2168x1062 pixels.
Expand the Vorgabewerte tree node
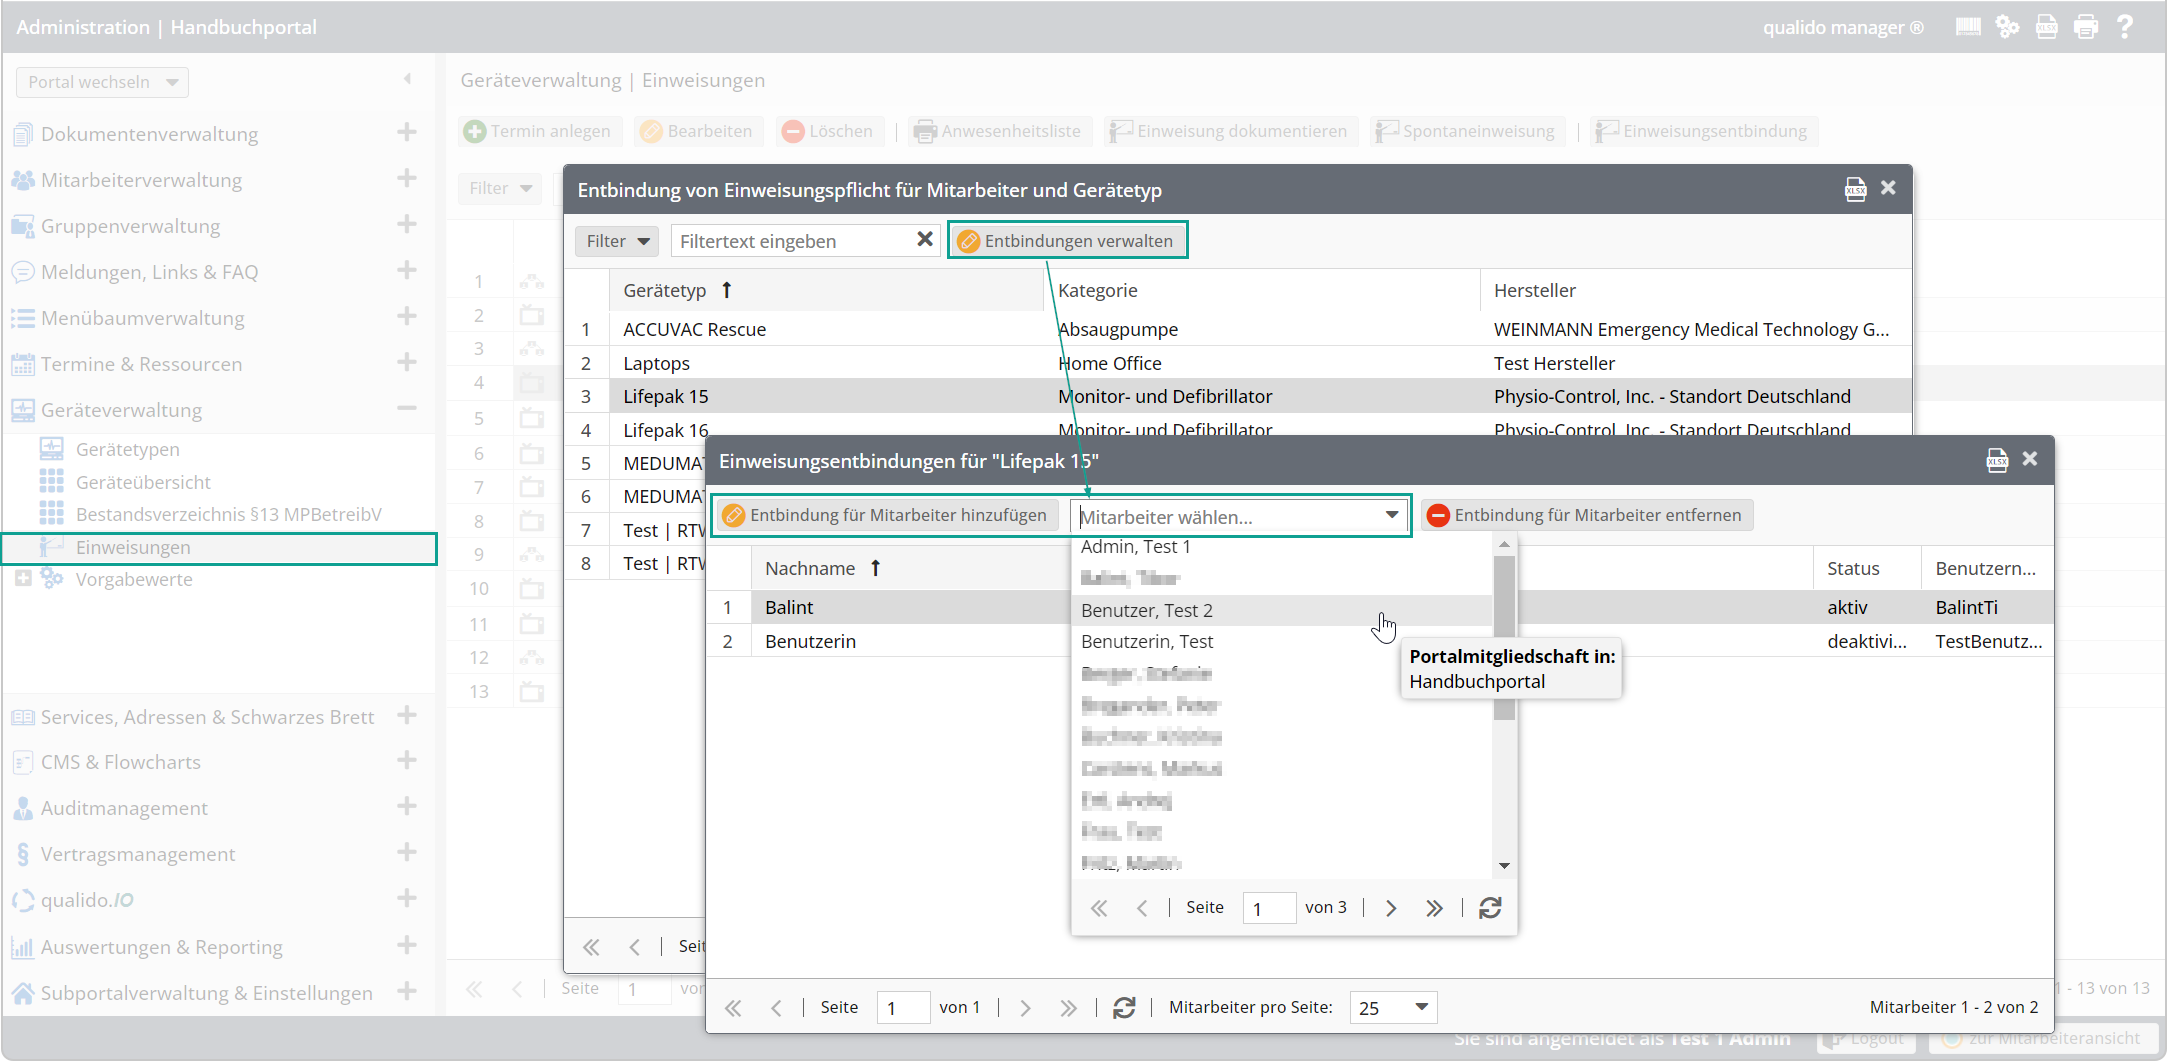coord(23,579)
